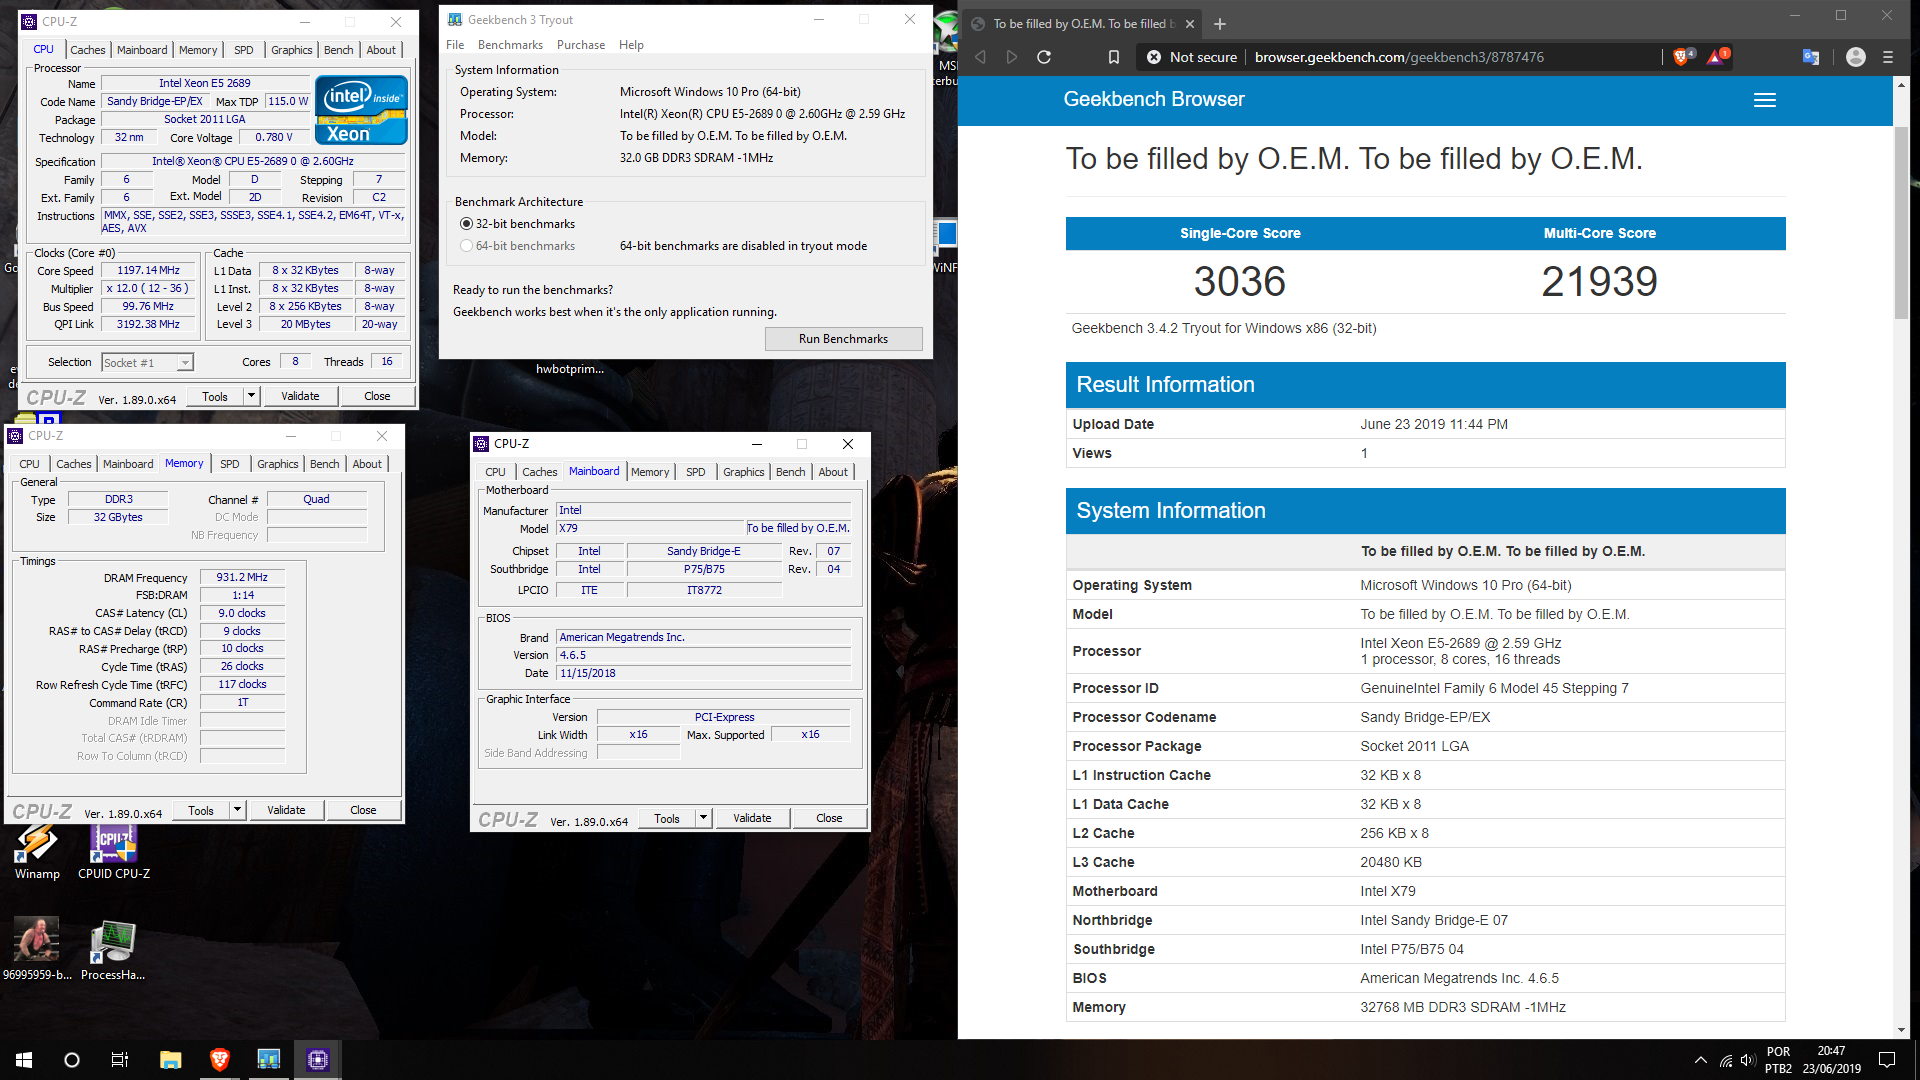Click the browser address bar URL
Image resolution: width=1920 pixels, height=1080 pixels.
tap(1399, 57)
